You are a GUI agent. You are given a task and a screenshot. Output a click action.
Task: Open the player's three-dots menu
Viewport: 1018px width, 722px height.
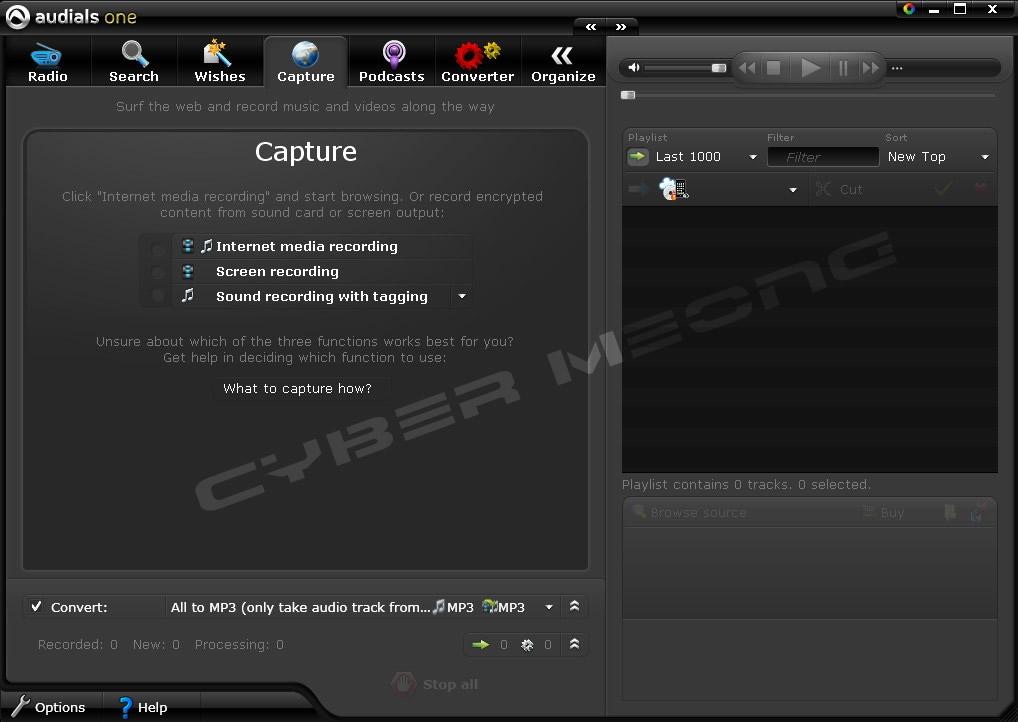point(897,68)
